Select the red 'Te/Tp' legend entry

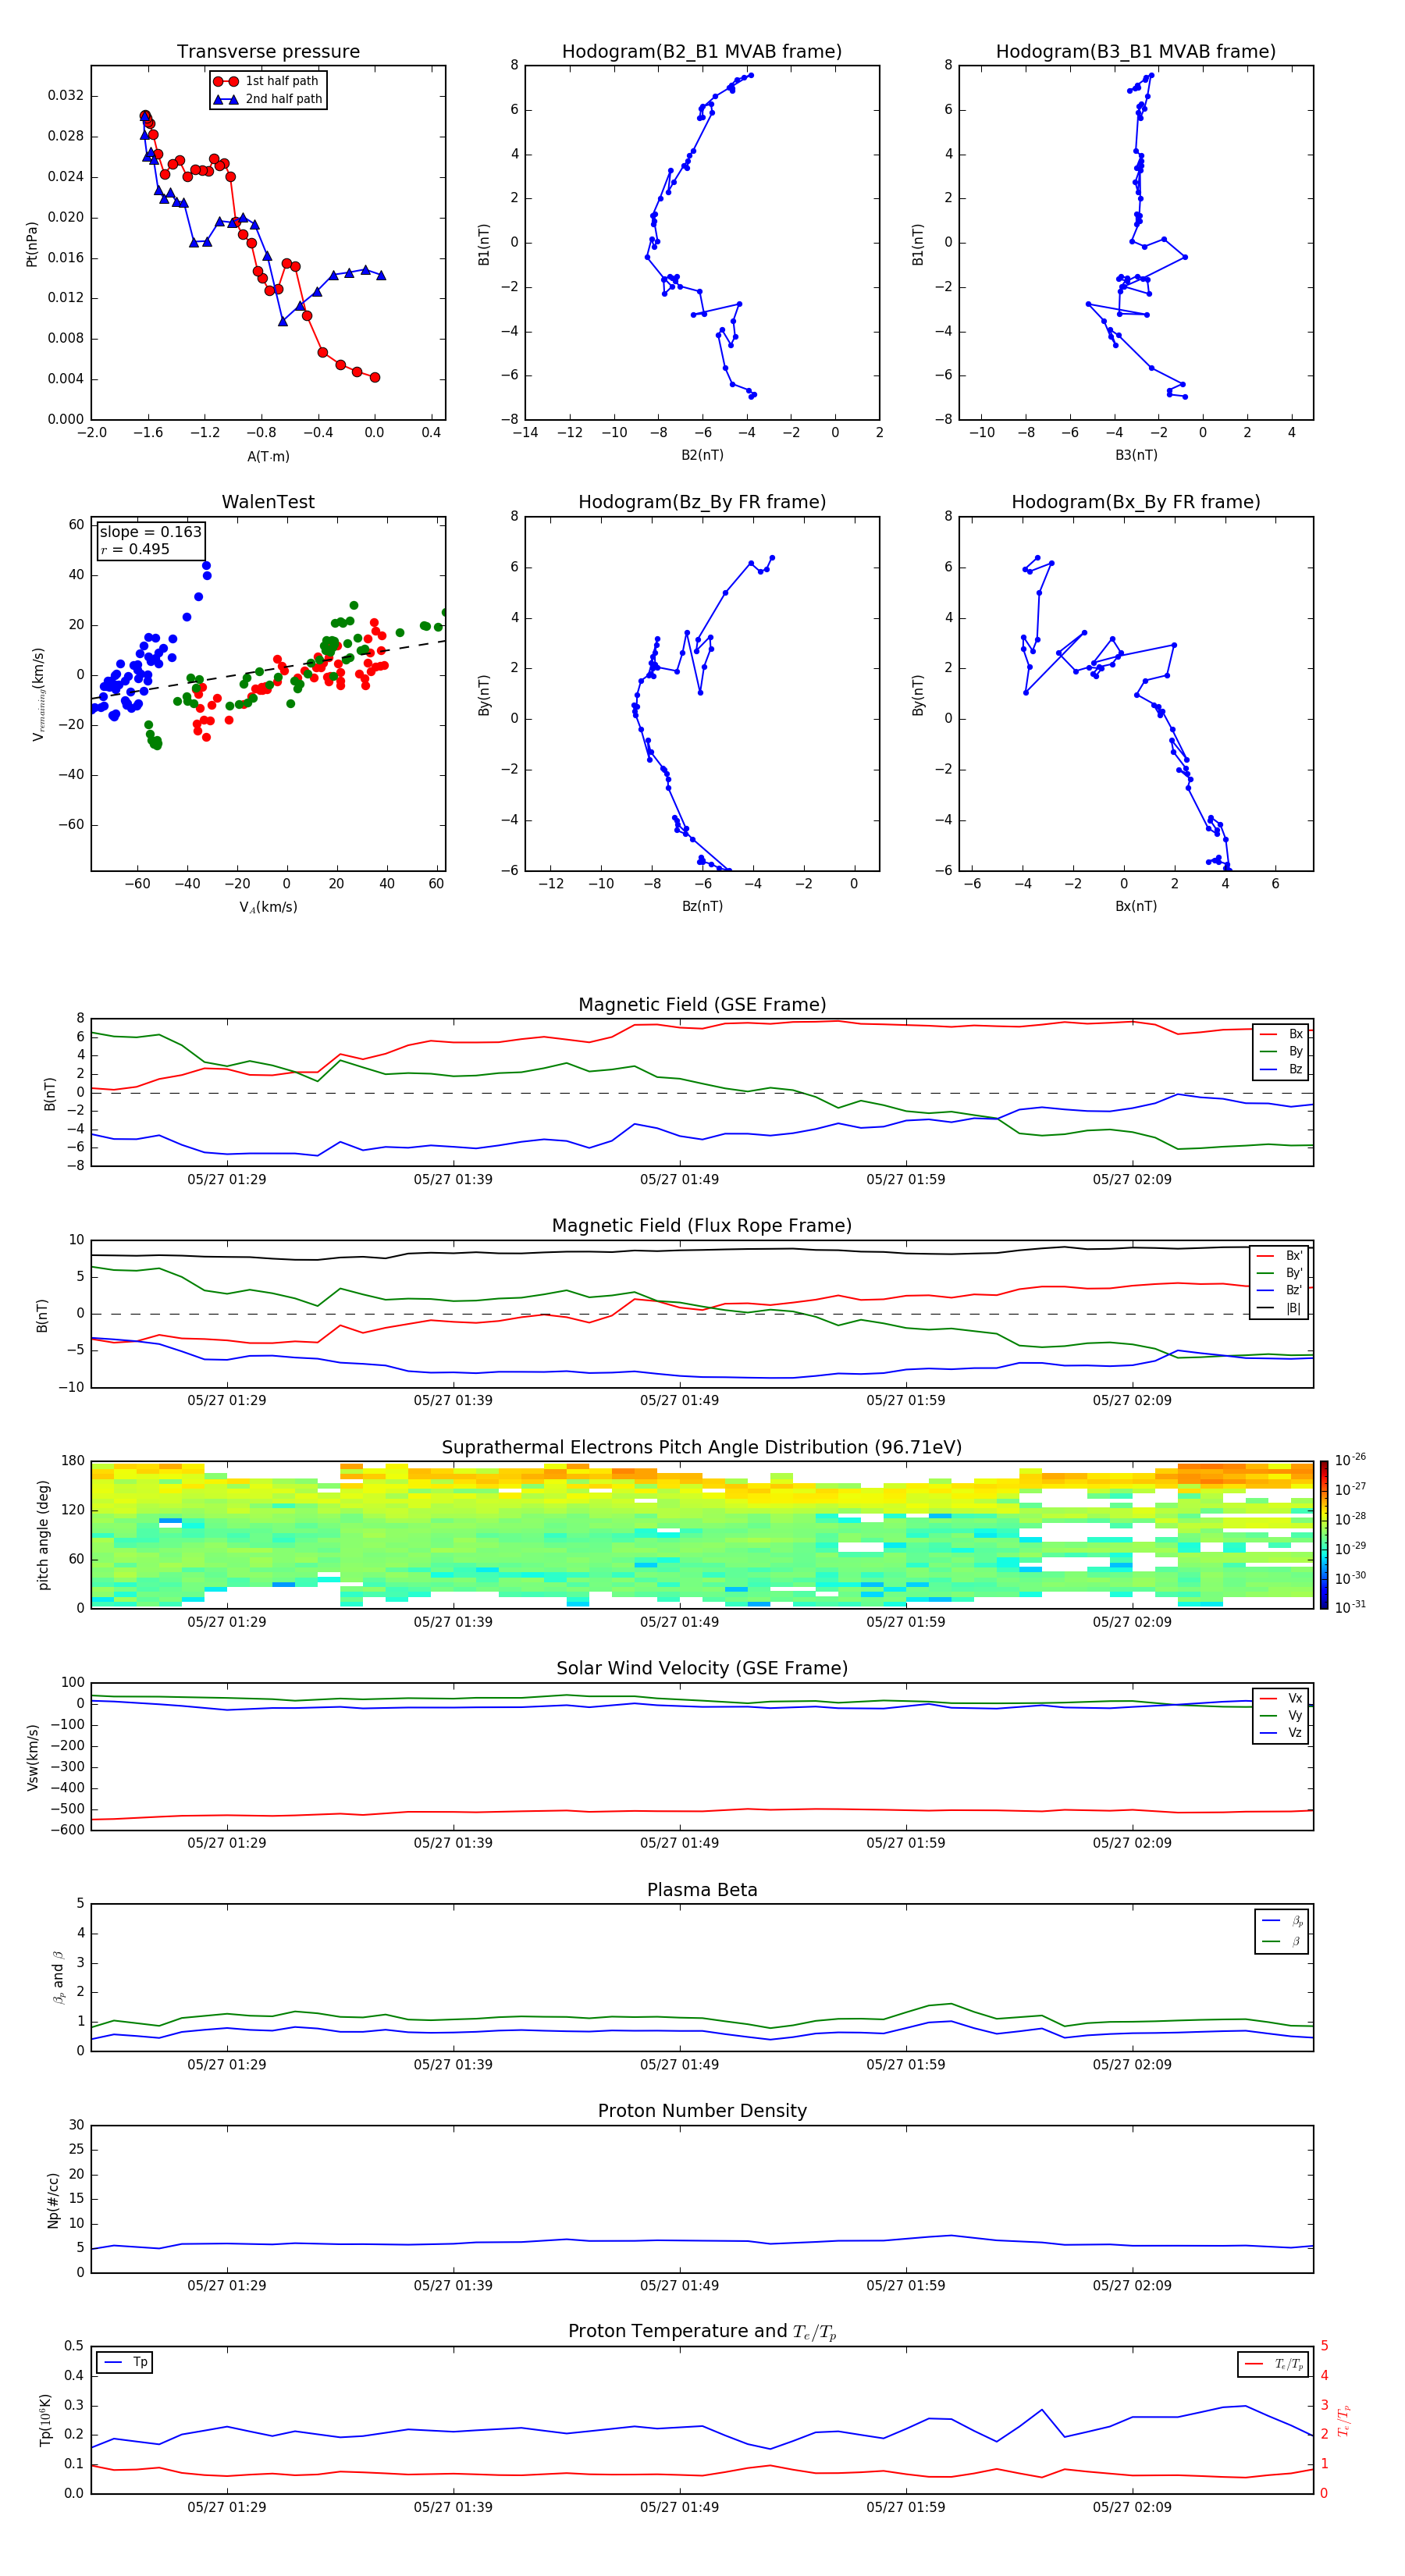pos(1274,2364)
